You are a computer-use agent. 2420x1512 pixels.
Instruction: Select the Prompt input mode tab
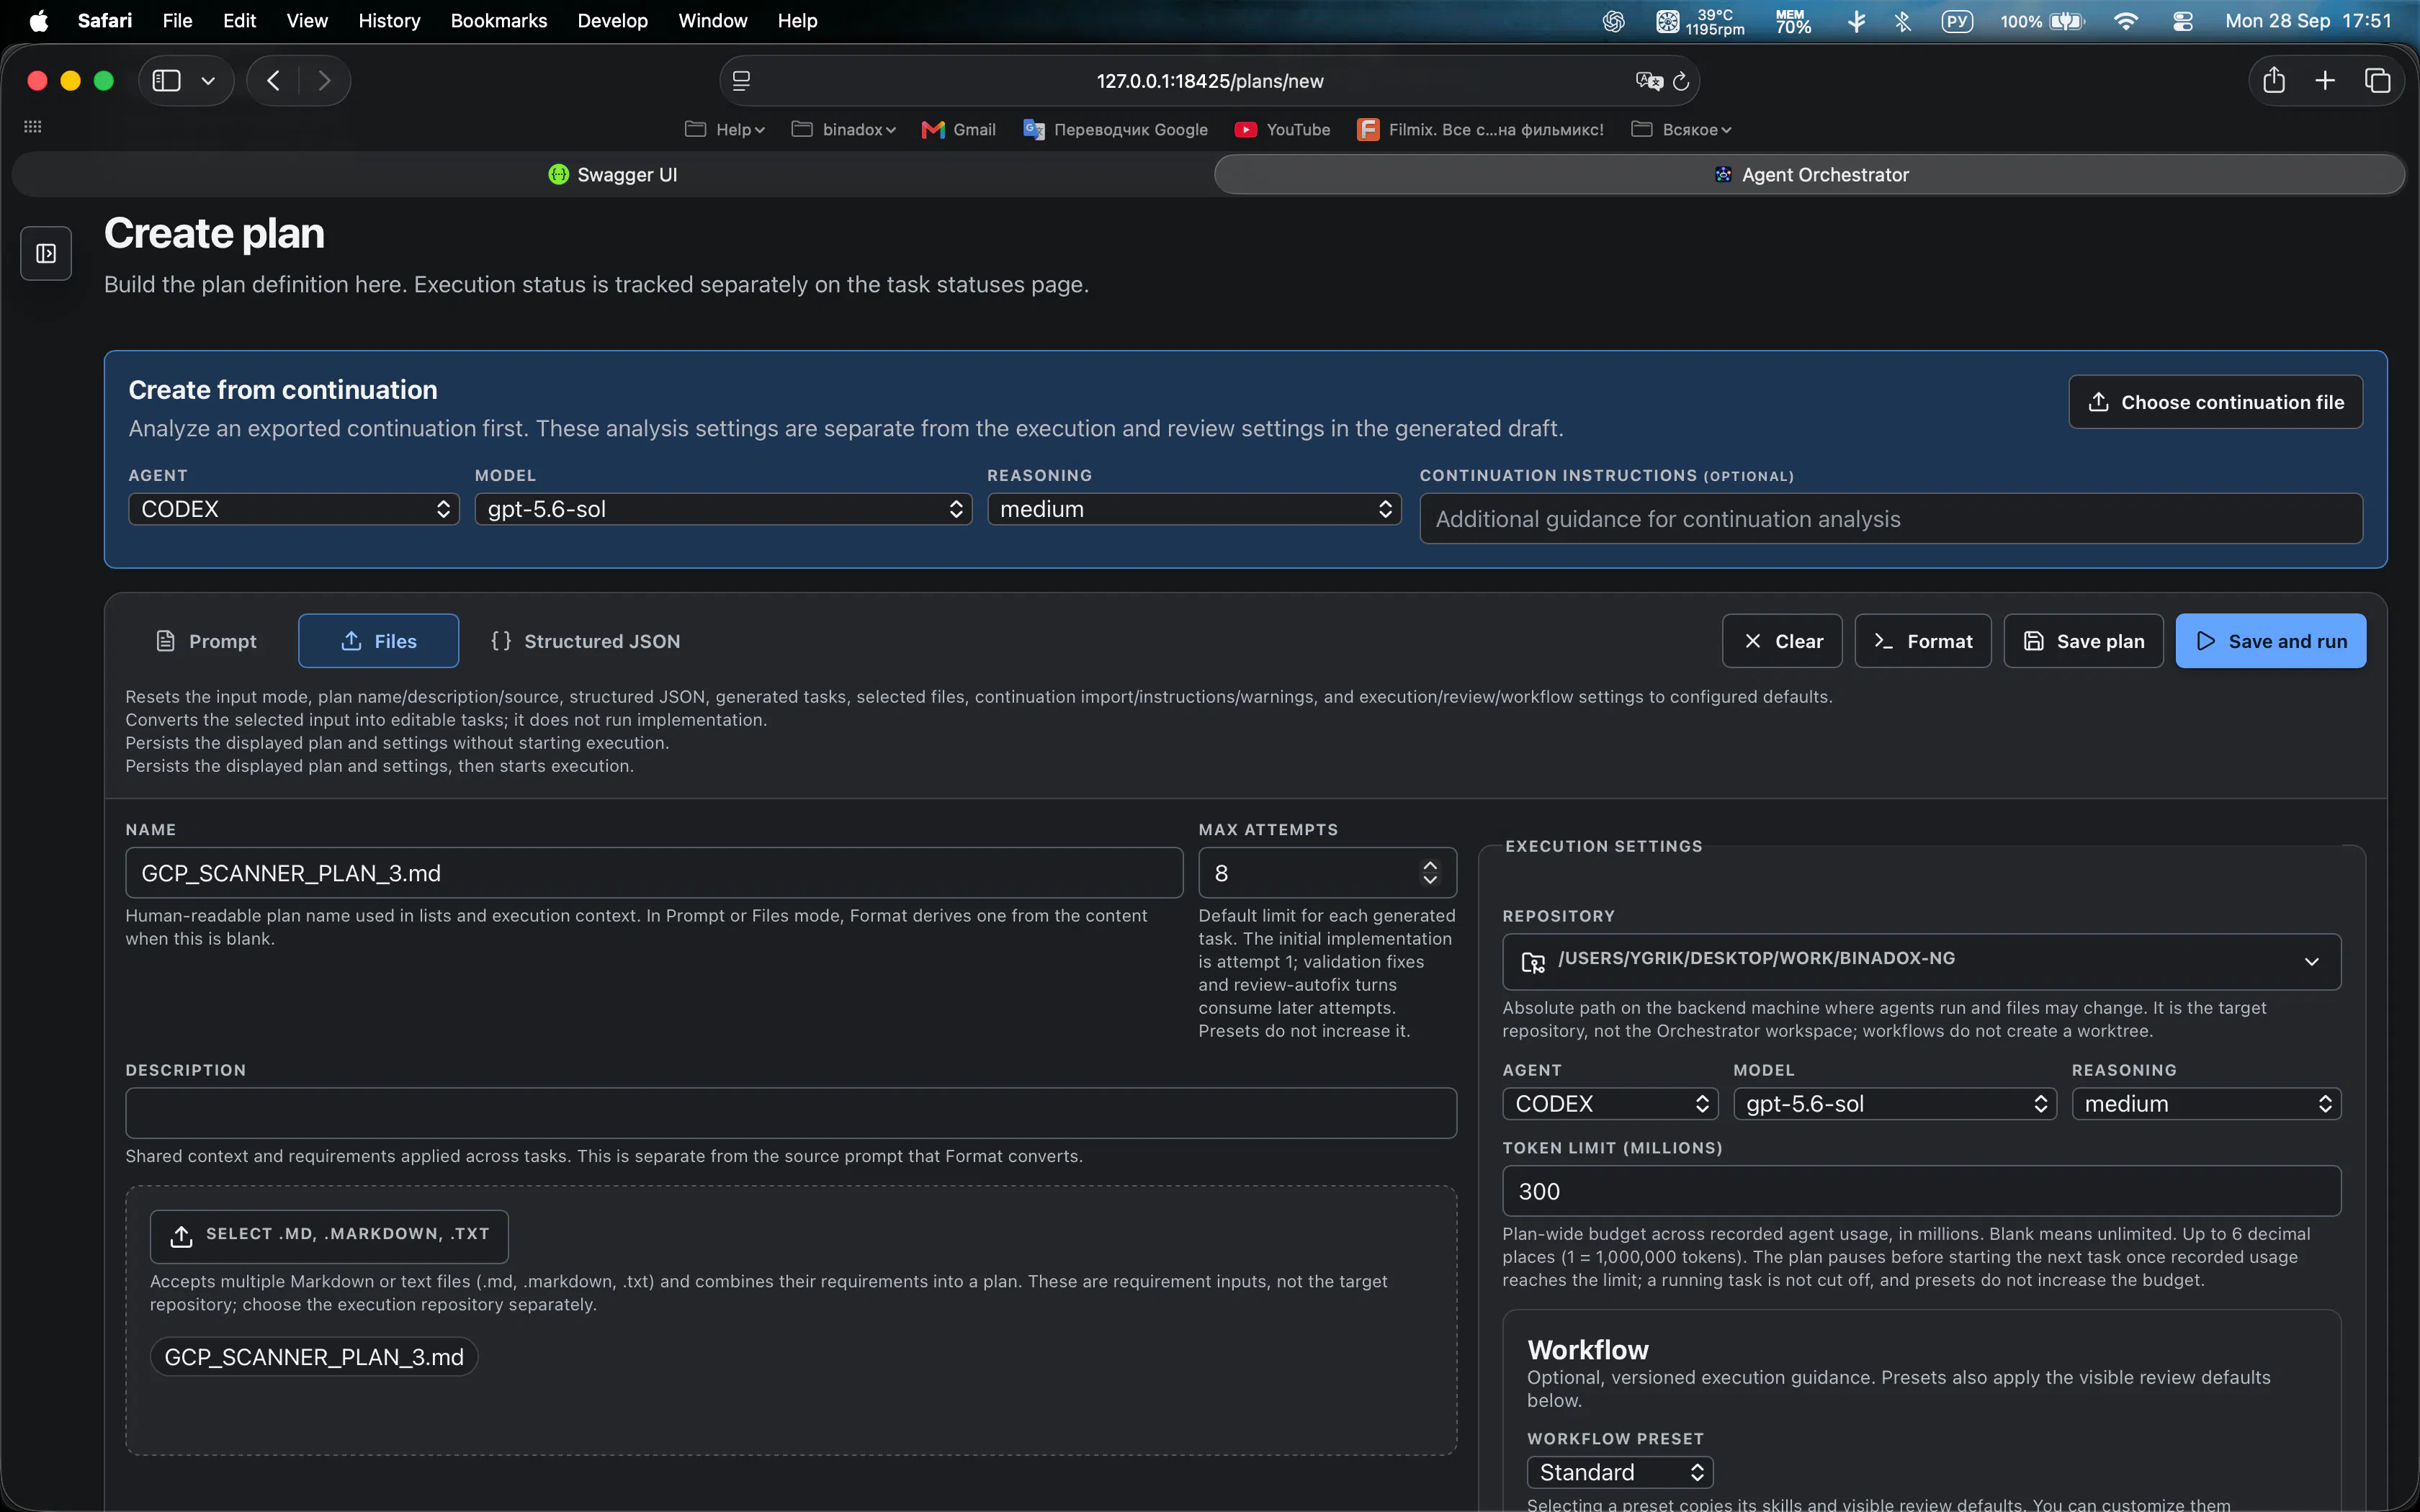[206, 641]
